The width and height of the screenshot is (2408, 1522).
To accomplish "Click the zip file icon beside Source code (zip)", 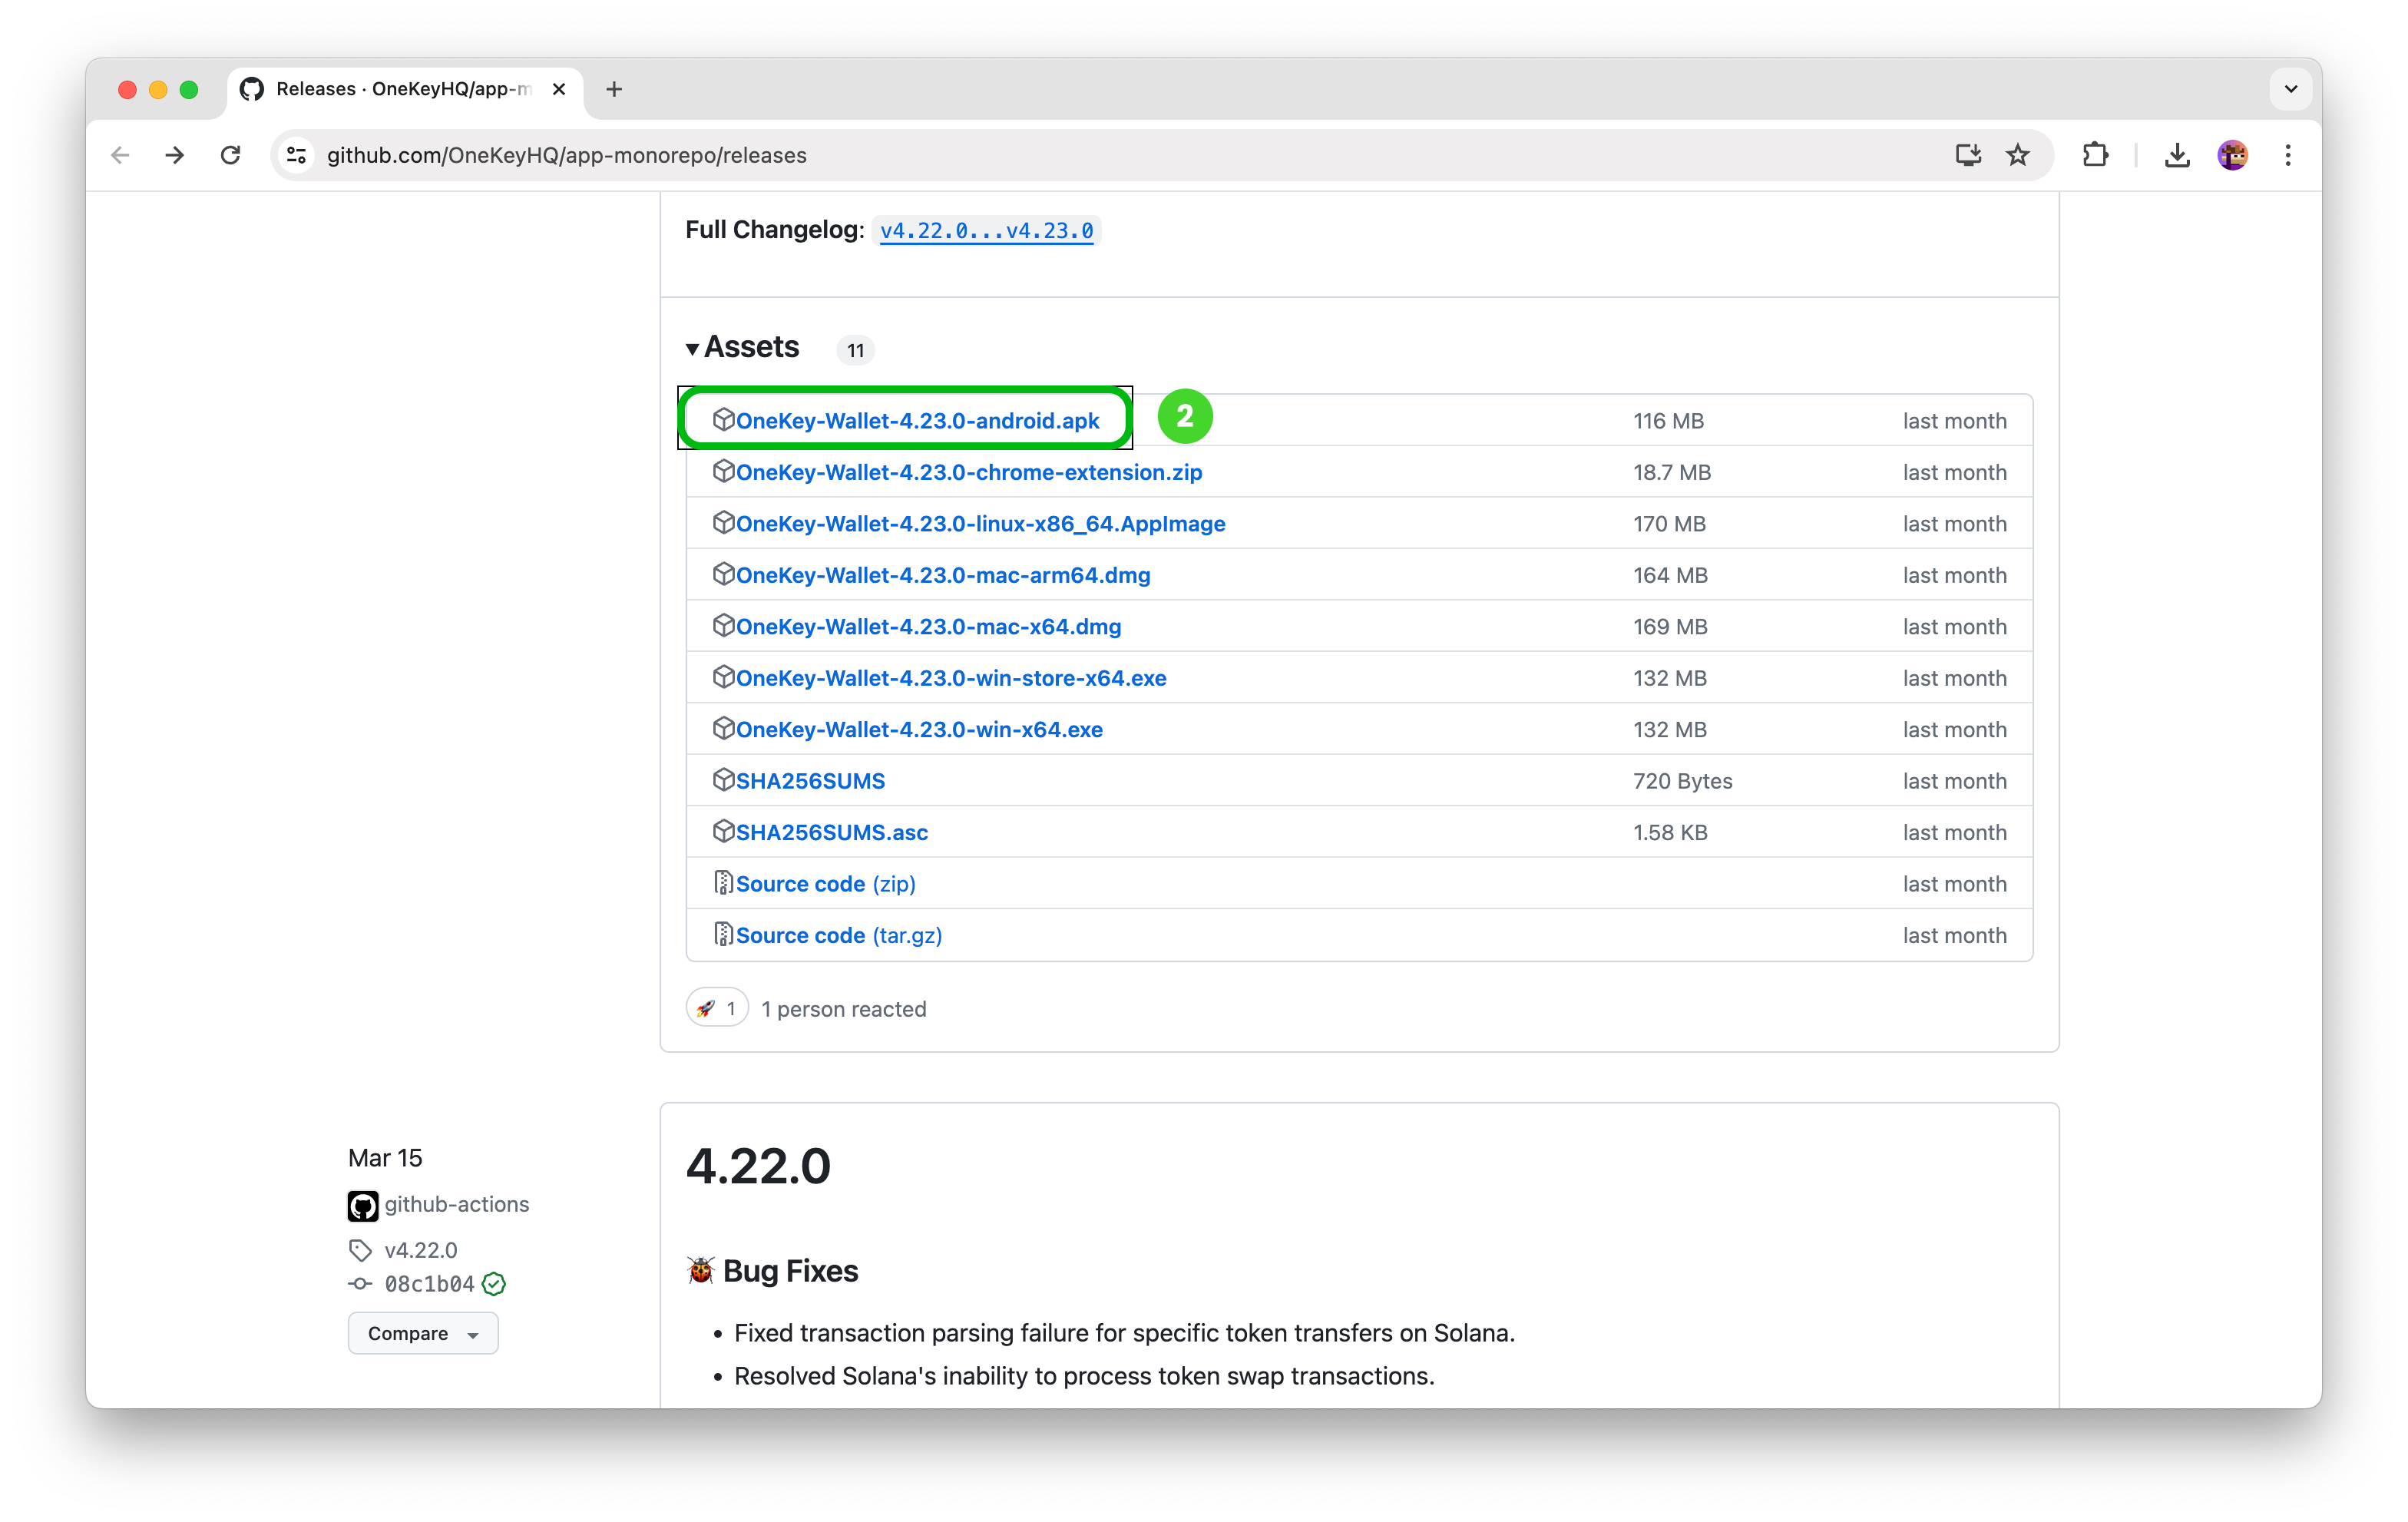I will [x=723, y=883].
